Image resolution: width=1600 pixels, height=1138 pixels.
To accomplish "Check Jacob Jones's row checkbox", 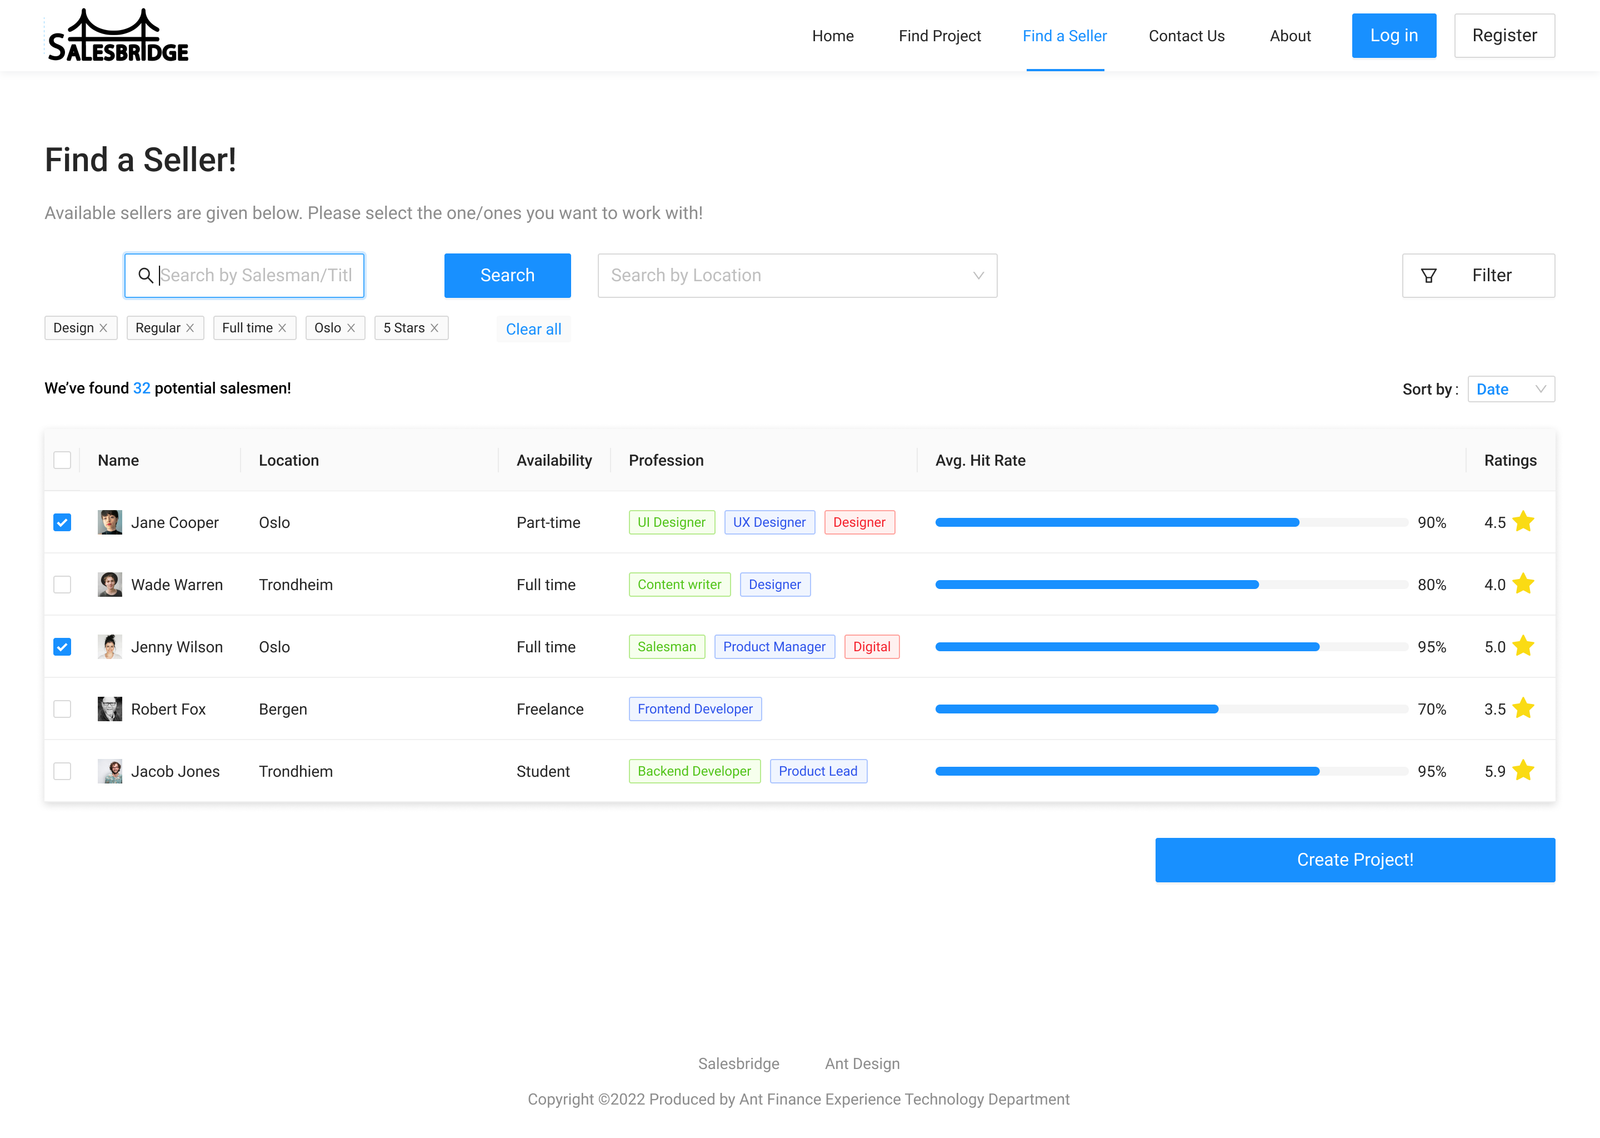I will tap(62, 771).
